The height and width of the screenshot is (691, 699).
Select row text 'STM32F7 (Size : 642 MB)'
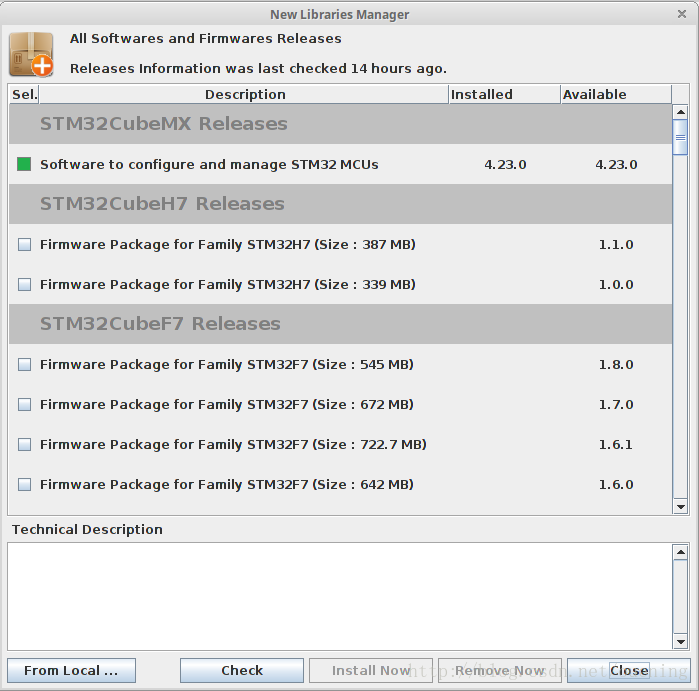click(x=330, y=484)
